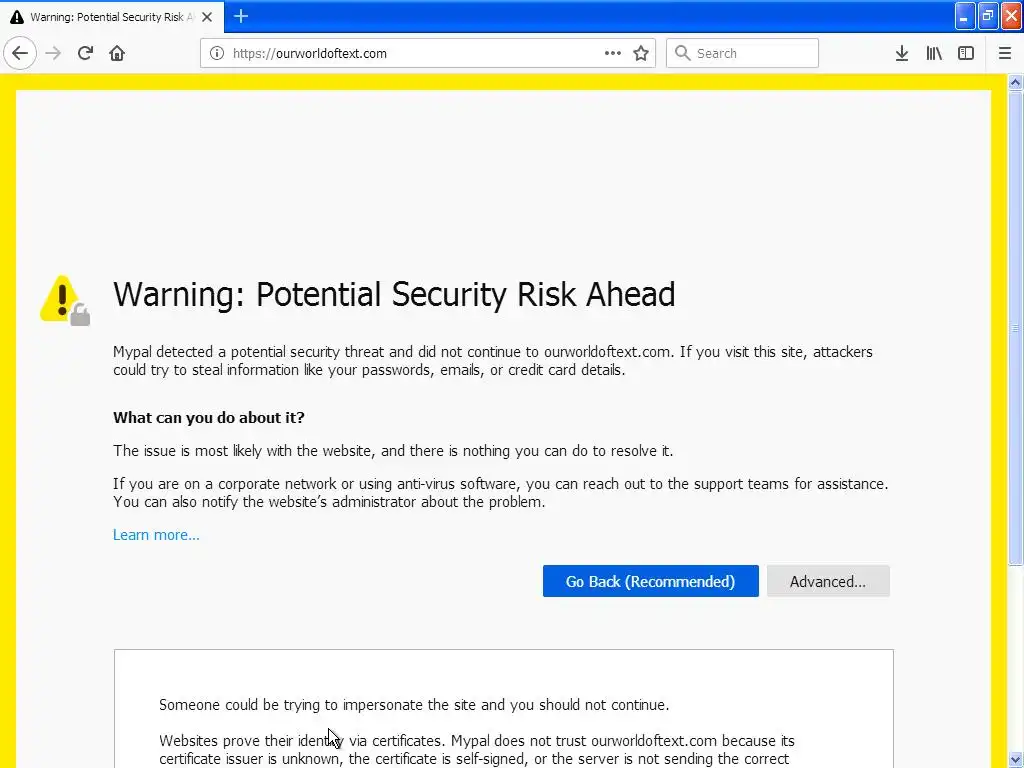Open the Downloads panel
Viewport: 1024px width, 768px height.
pyautogui.click(x=901, y=53)
